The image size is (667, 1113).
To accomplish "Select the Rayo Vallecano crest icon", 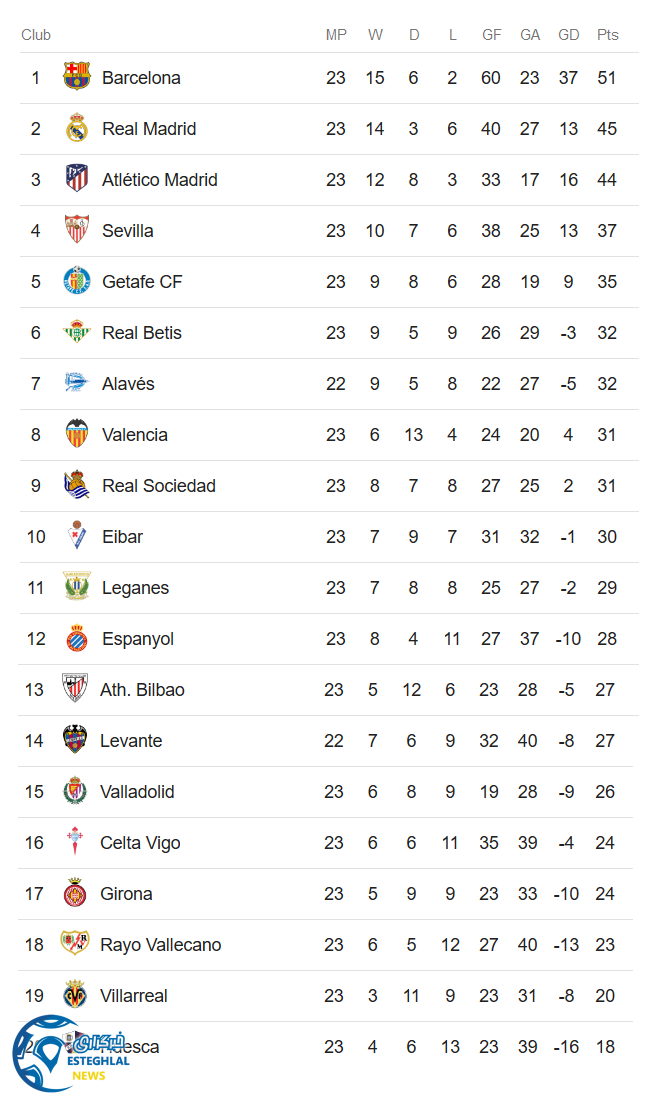I will (x=75, y=944).
